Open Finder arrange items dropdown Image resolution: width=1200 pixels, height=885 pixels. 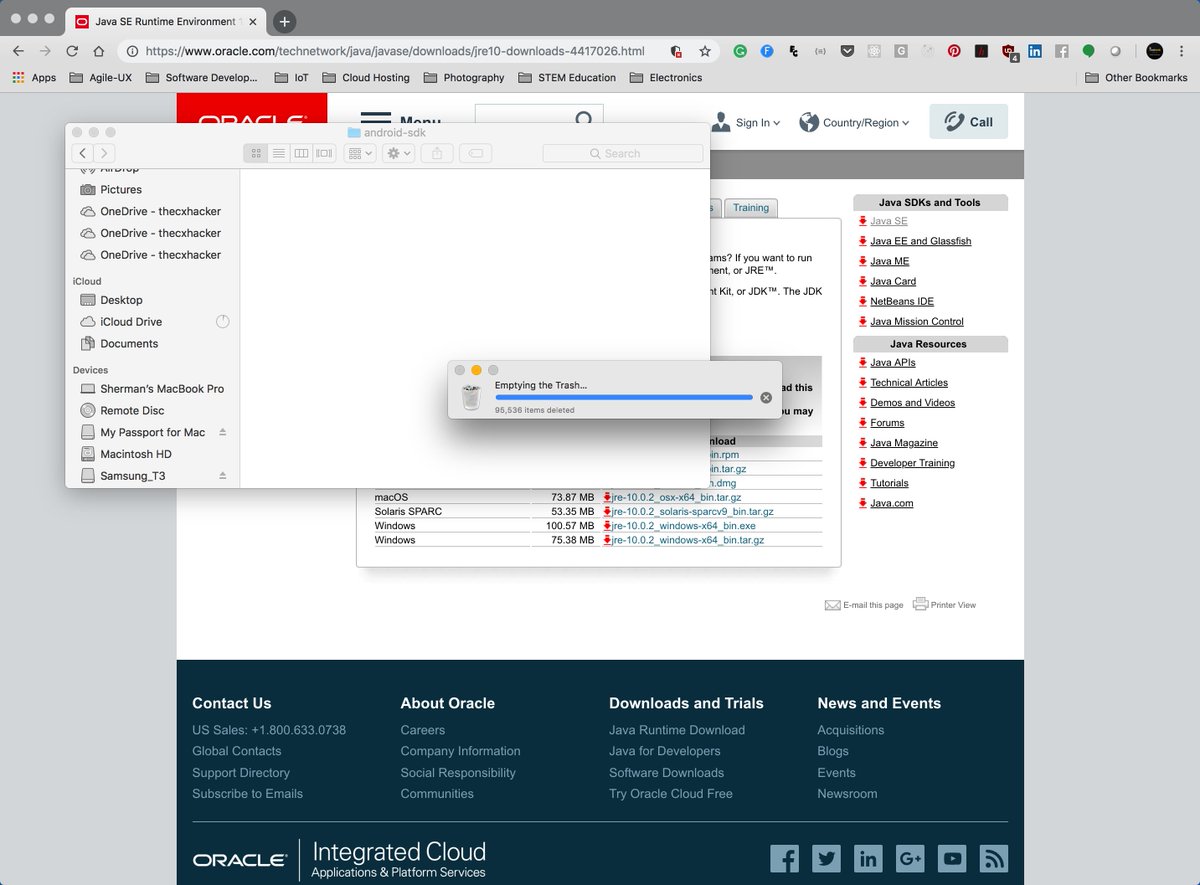tap(359, 153)
